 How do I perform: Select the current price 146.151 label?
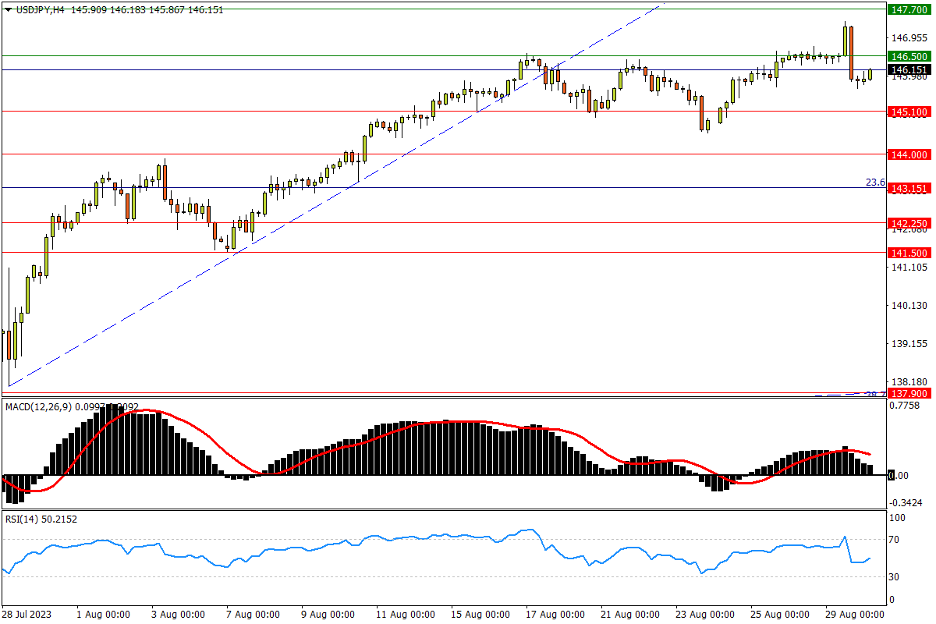point(910,70)
